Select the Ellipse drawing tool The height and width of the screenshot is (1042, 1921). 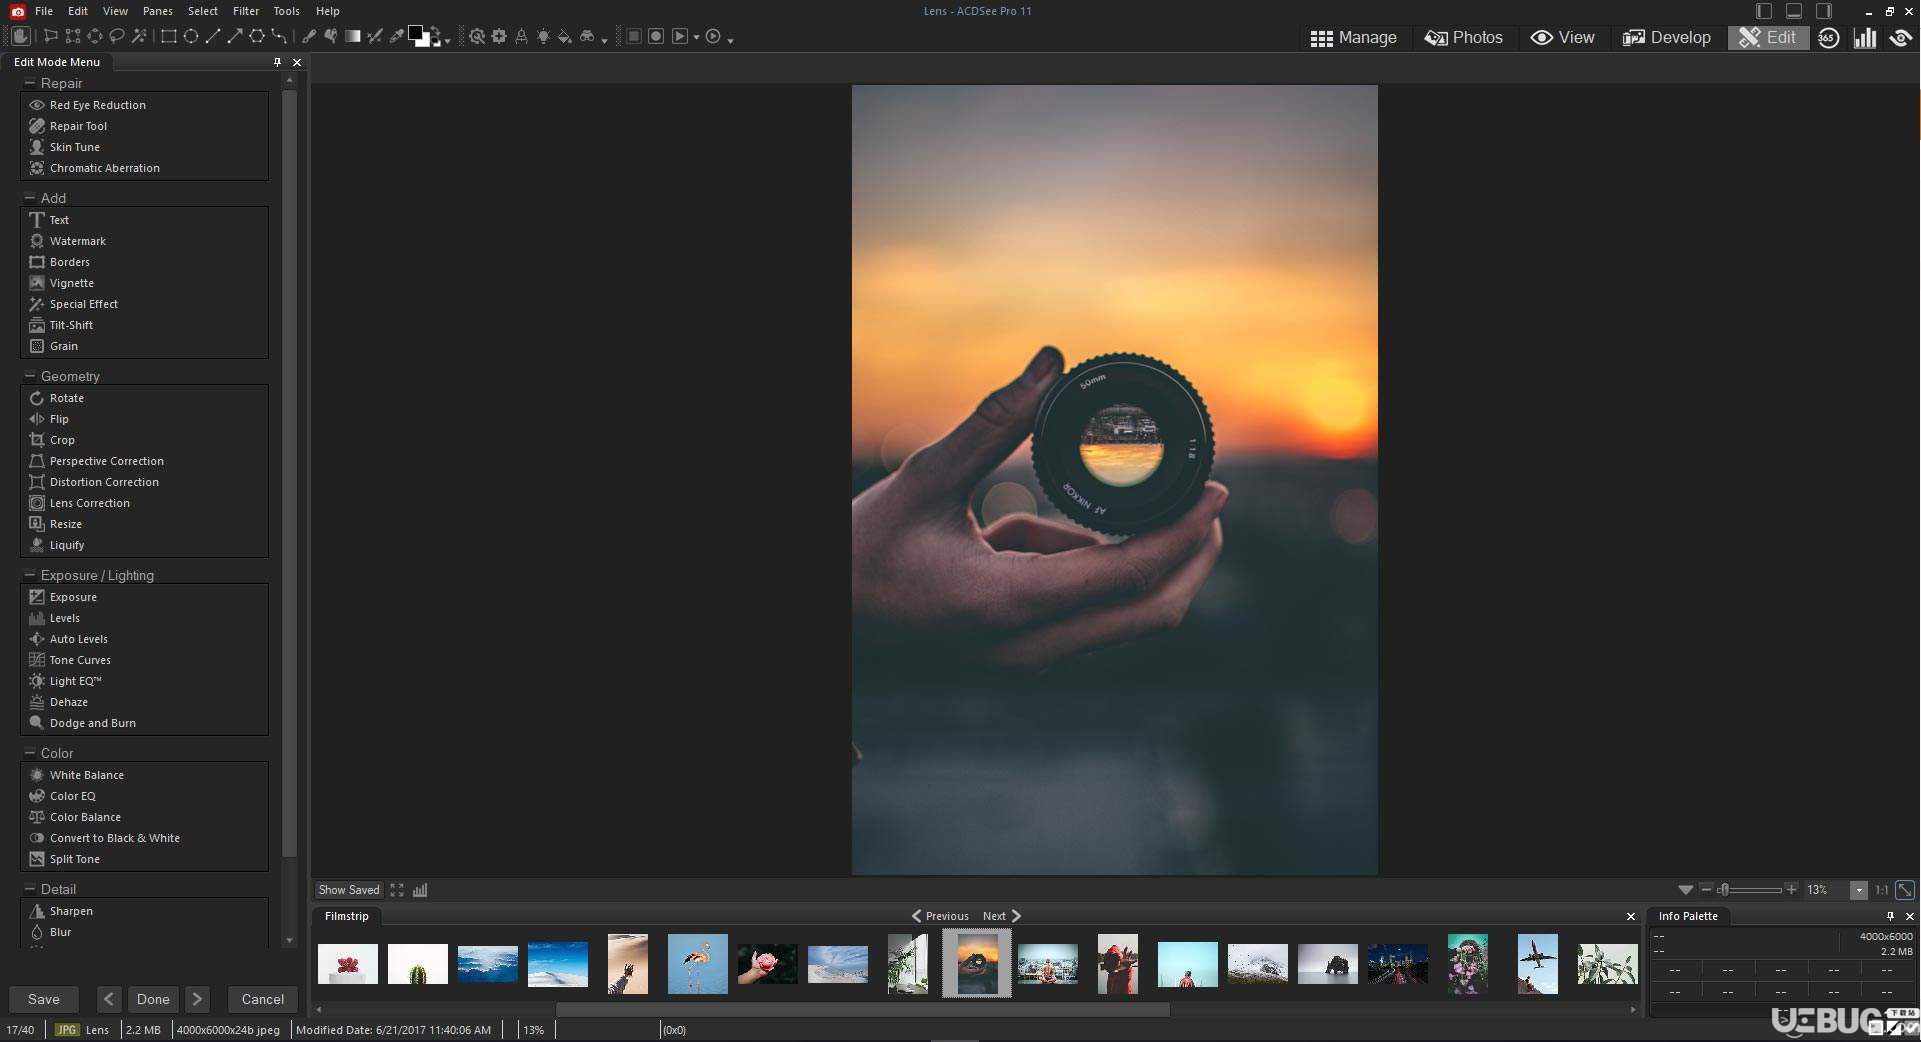click(190, 36)
